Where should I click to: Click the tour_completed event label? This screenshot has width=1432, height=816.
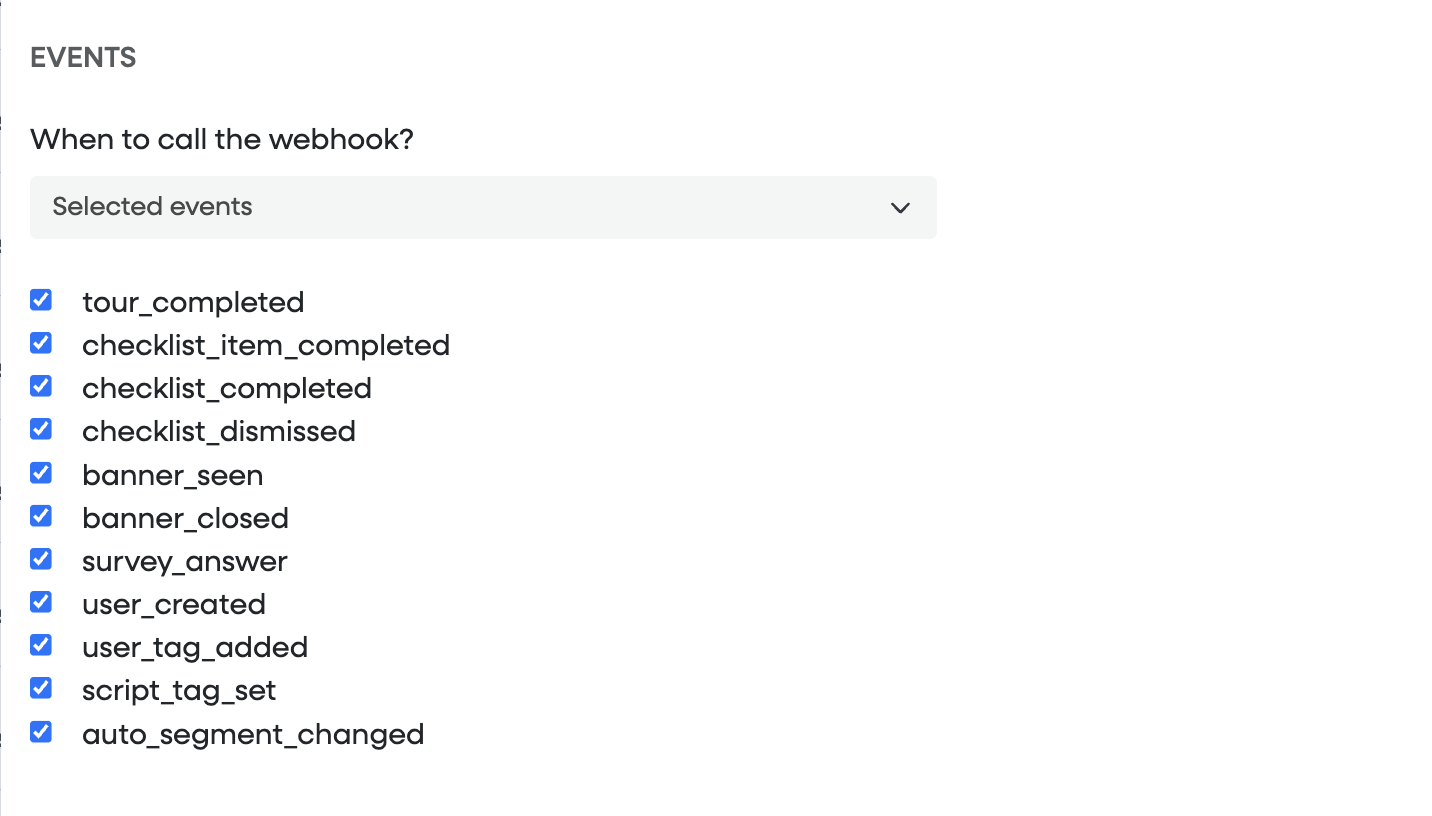coord(193,302)
